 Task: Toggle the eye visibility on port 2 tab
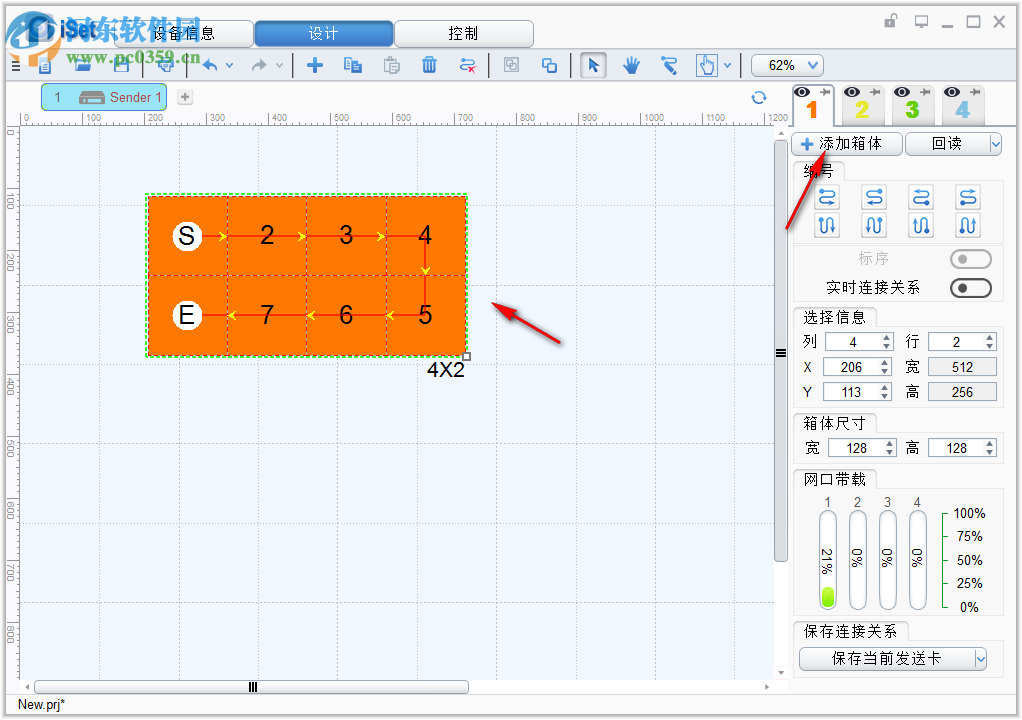tap(851, 92)
